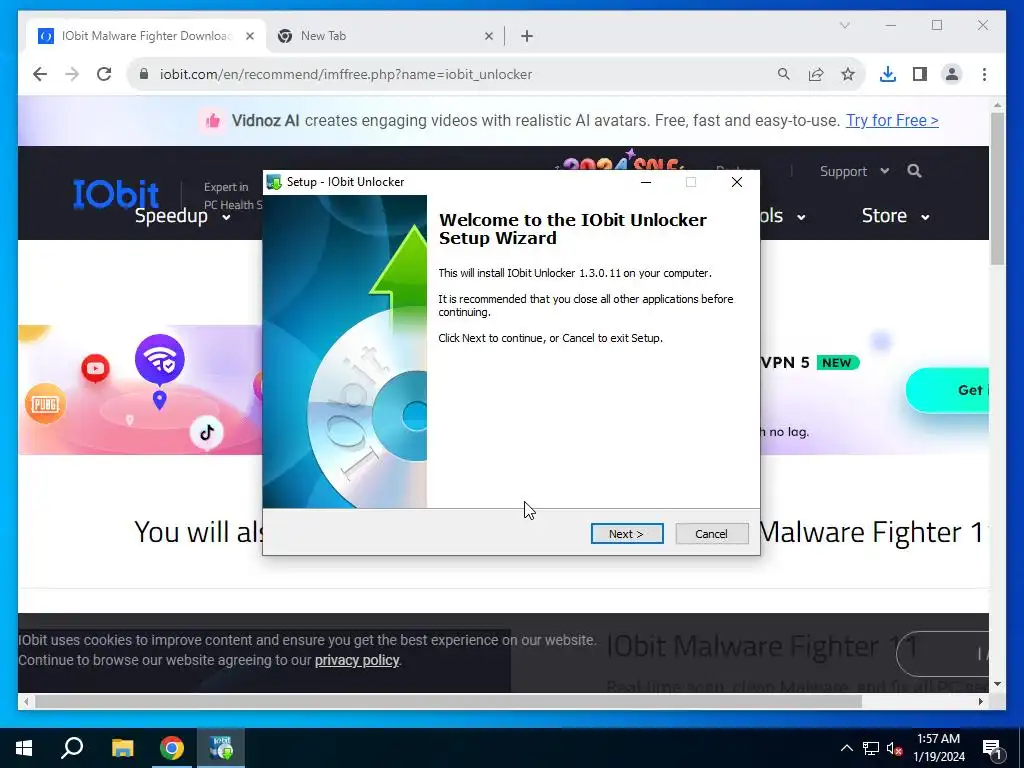Image resolution: width=1024 pixels, height=768 pixels.
Task: Click the muted volume tray icon
Action: click(x=894, y=748)
